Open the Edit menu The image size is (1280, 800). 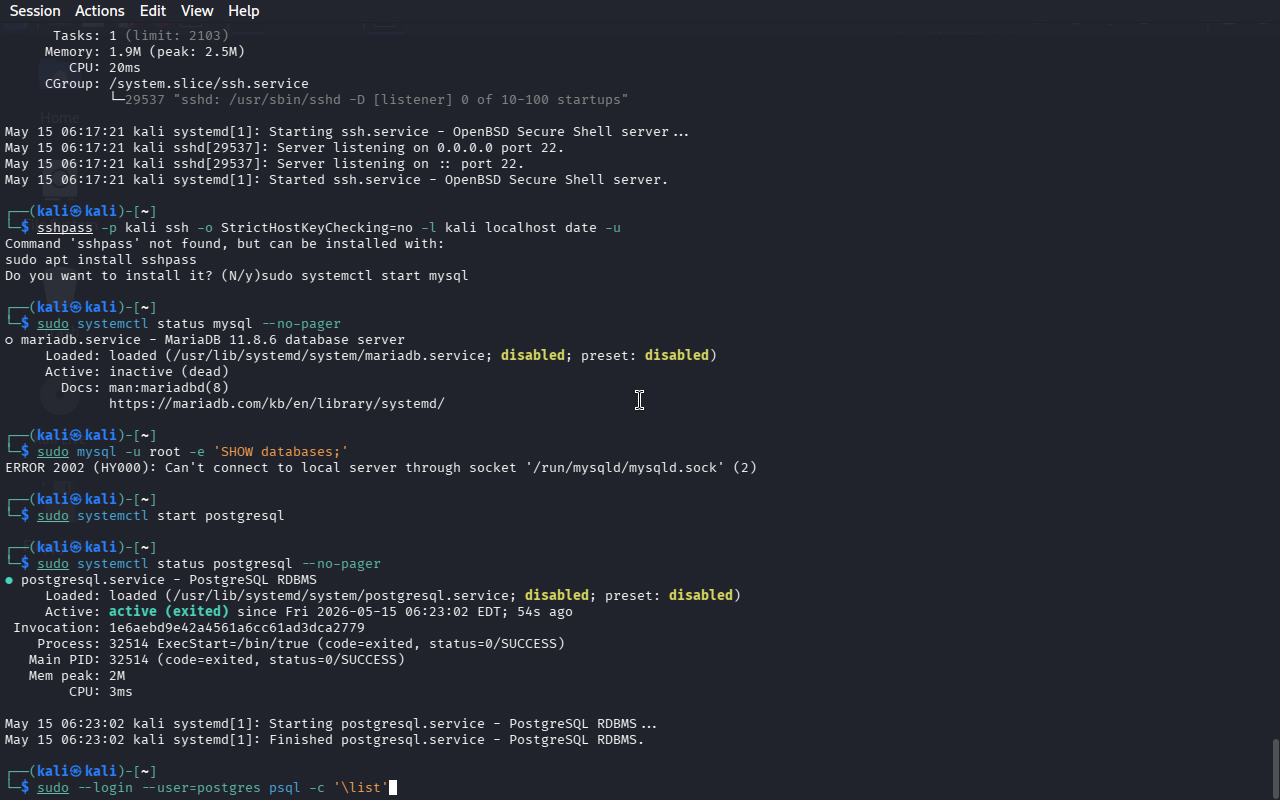point(153,11)
